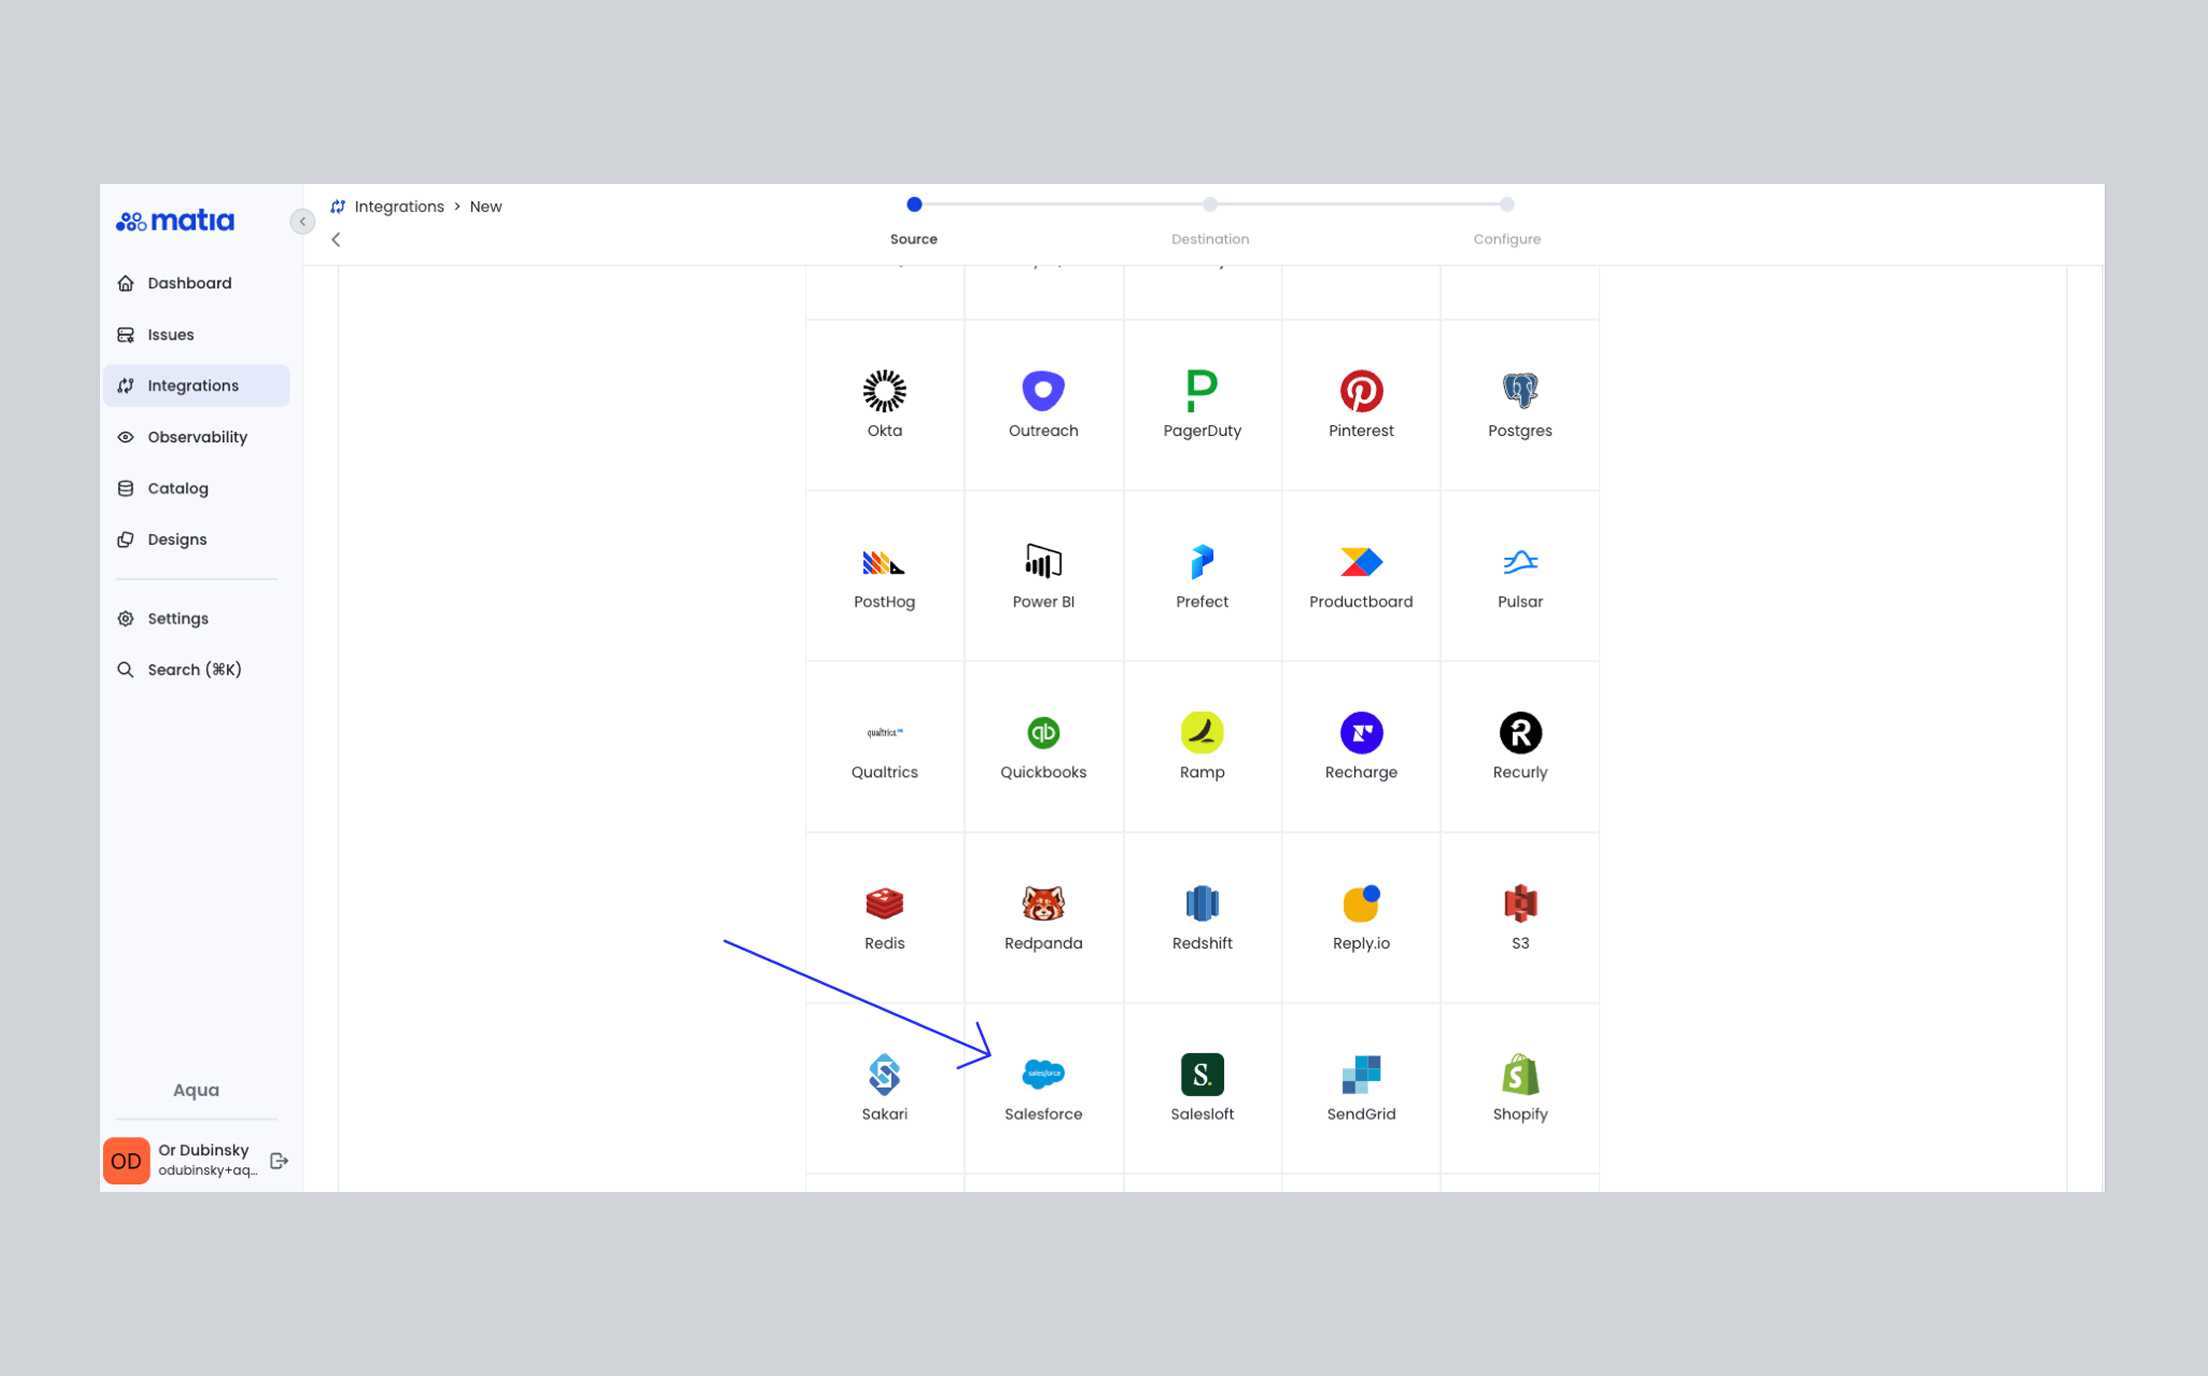Choose the Quickbooks source icon
This screenshot has height=1376, width=2208.
pyautogui.click(x=1043, y=745)
